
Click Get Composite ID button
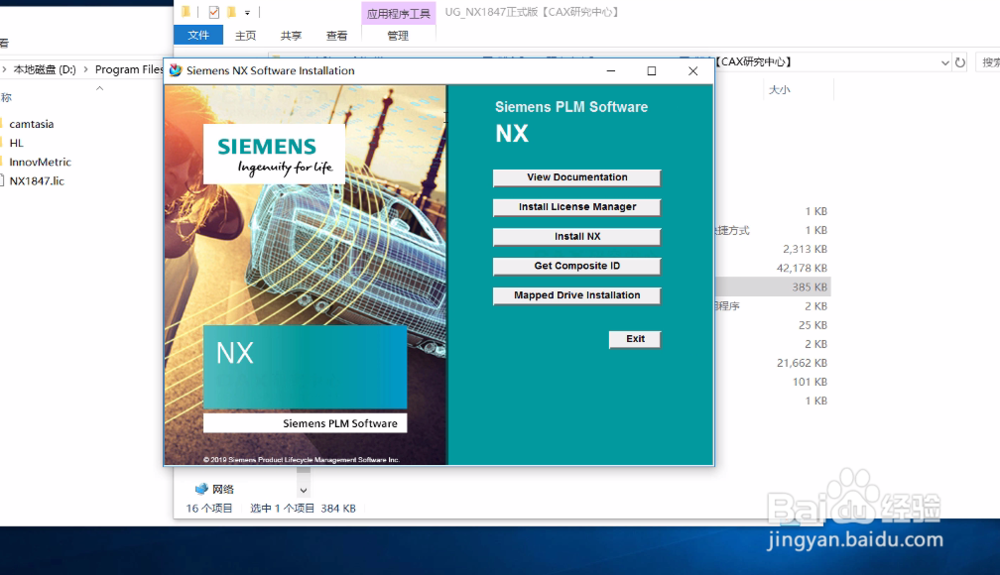(577, 266)
